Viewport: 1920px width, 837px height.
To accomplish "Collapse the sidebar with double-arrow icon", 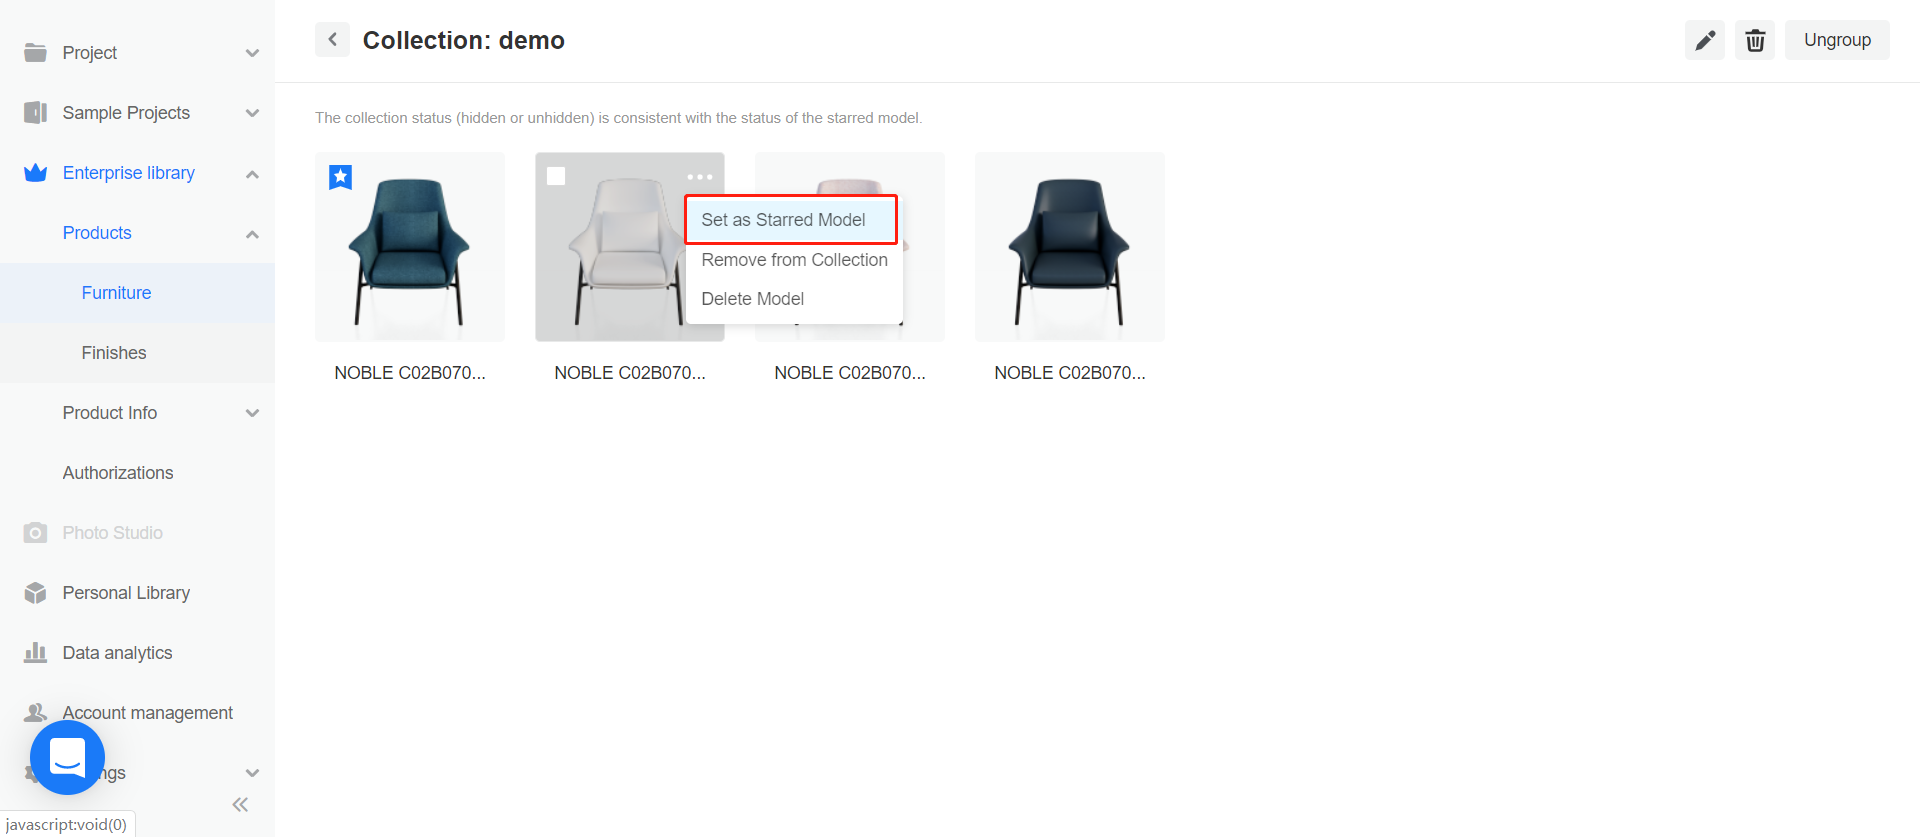I will pyautogui.click(x=240, y=804).
